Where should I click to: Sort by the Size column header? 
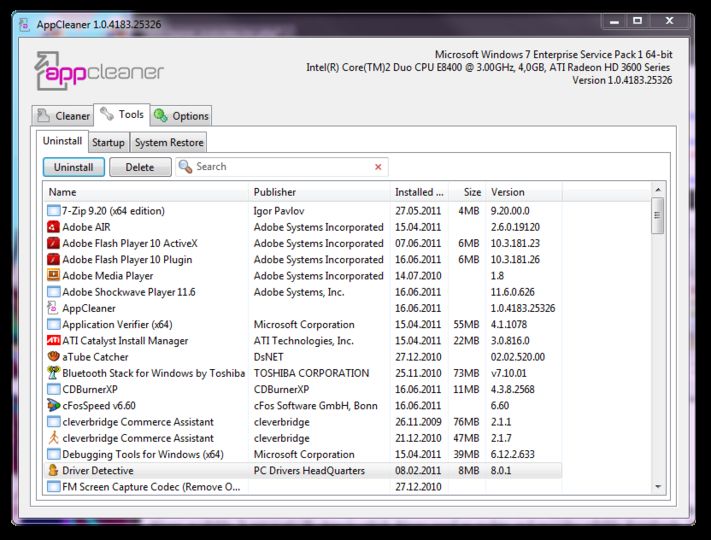point(467,192)
